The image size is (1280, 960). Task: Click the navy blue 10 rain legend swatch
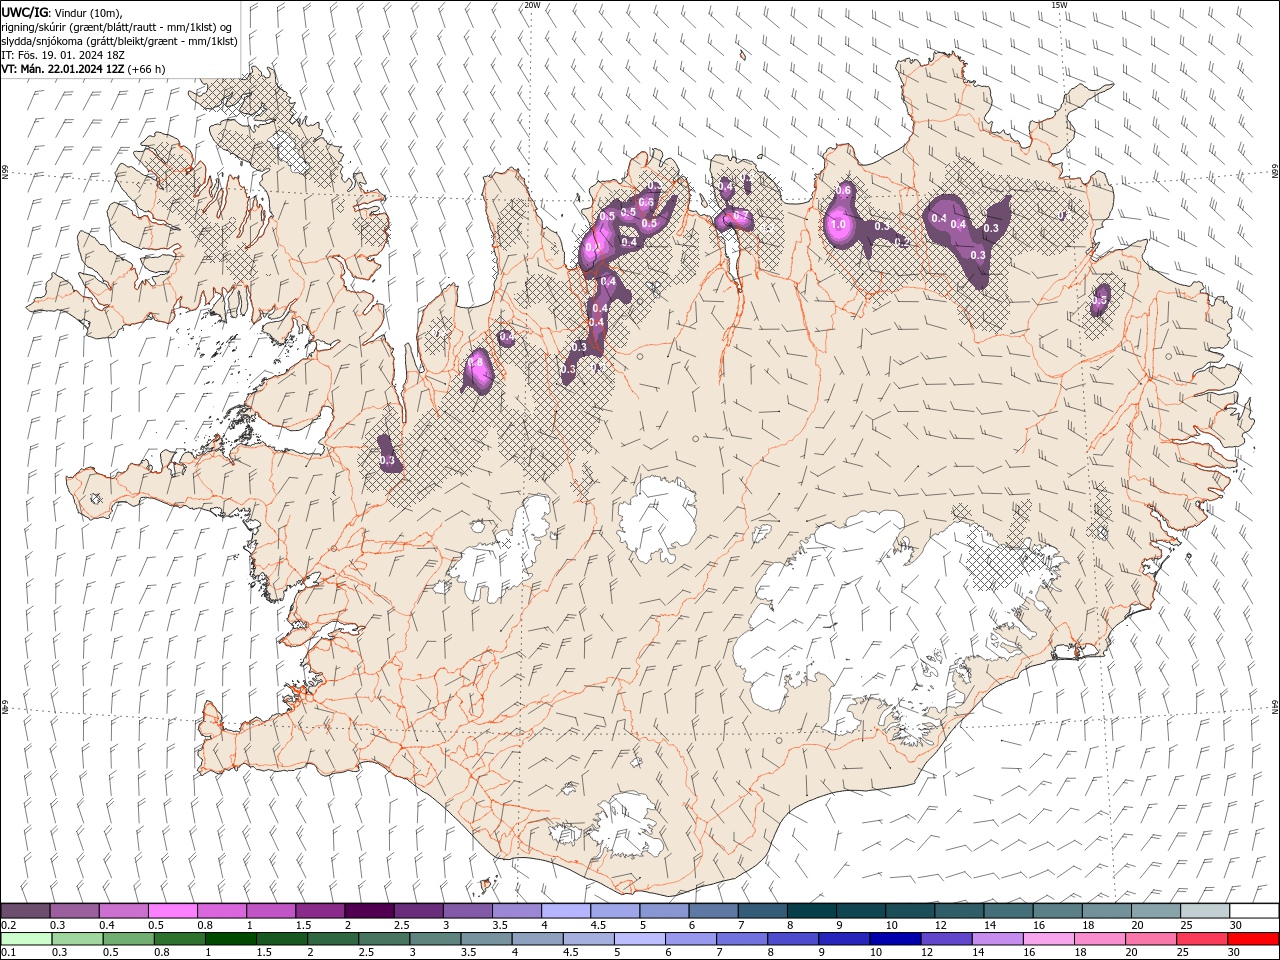click(894, 939)
